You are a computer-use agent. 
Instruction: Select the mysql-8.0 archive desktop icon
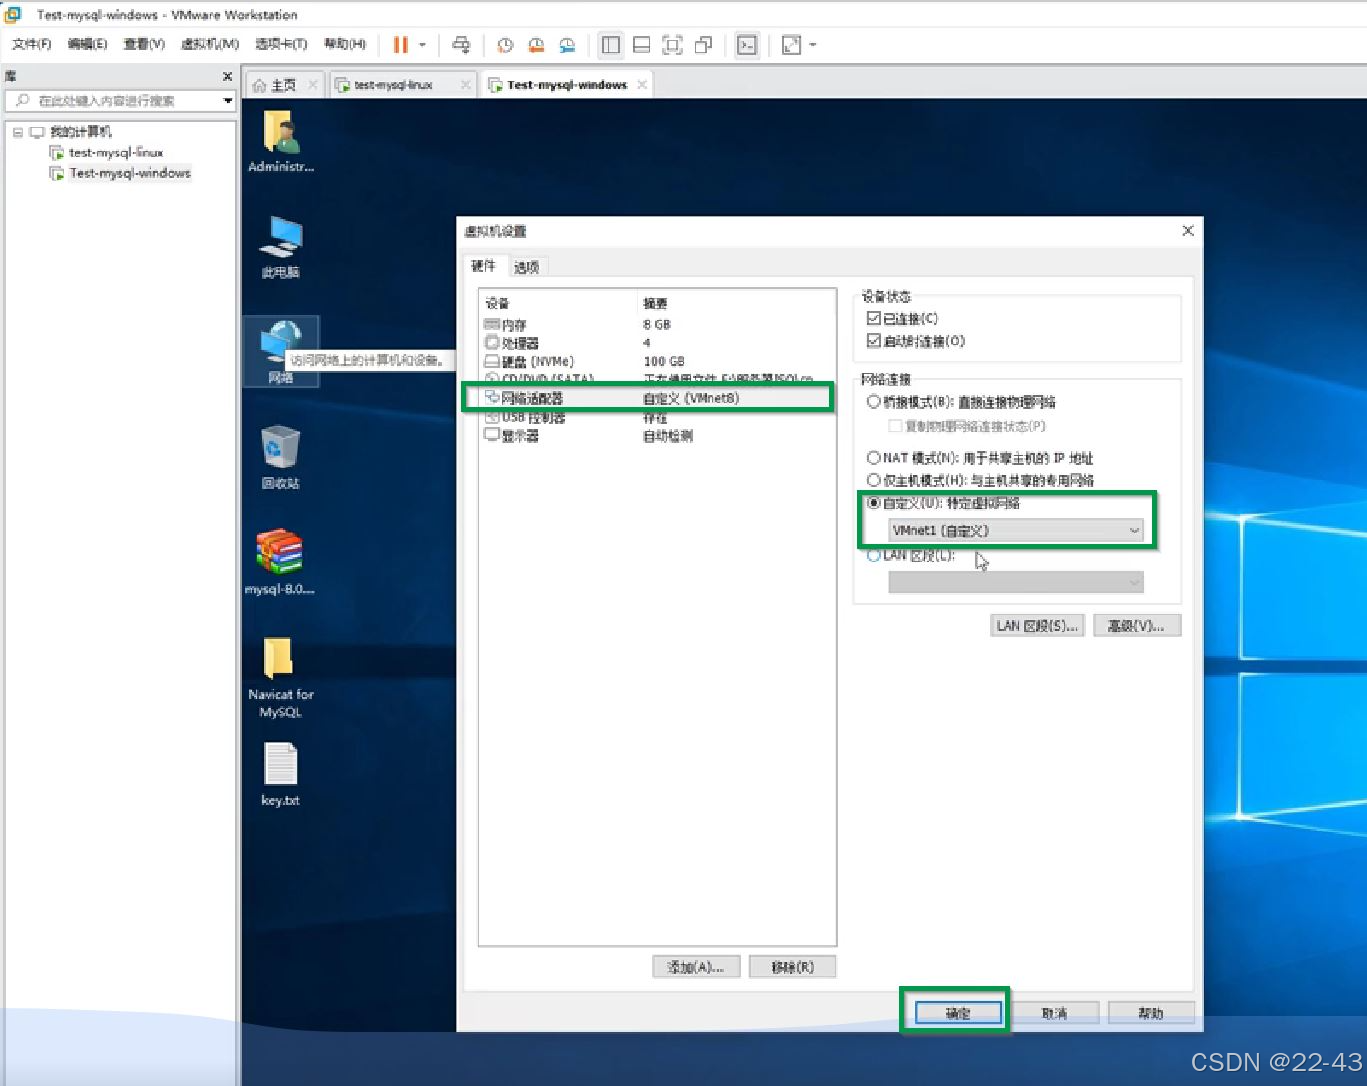[x=280, y=562]
